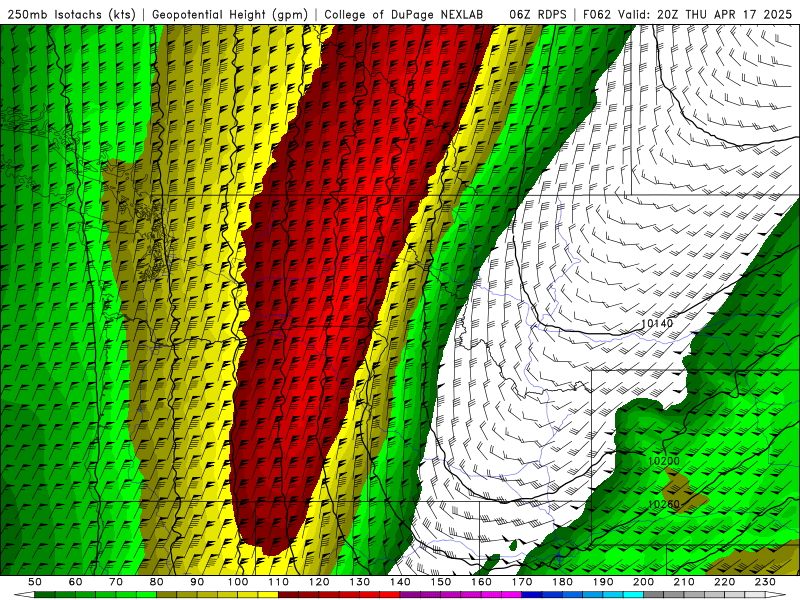Click the 80 value on the color scale
Viewport: 800px width, 600px height.
[x=157, y=582]
